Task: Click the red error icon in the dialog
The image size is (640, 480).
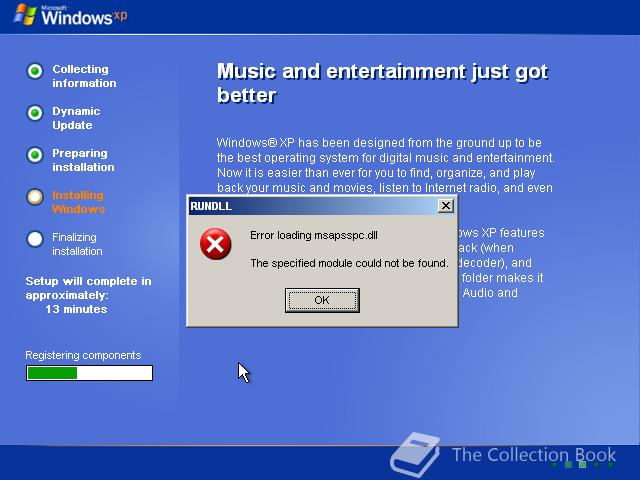Action: pyautogui.click(x=216, y=244)
